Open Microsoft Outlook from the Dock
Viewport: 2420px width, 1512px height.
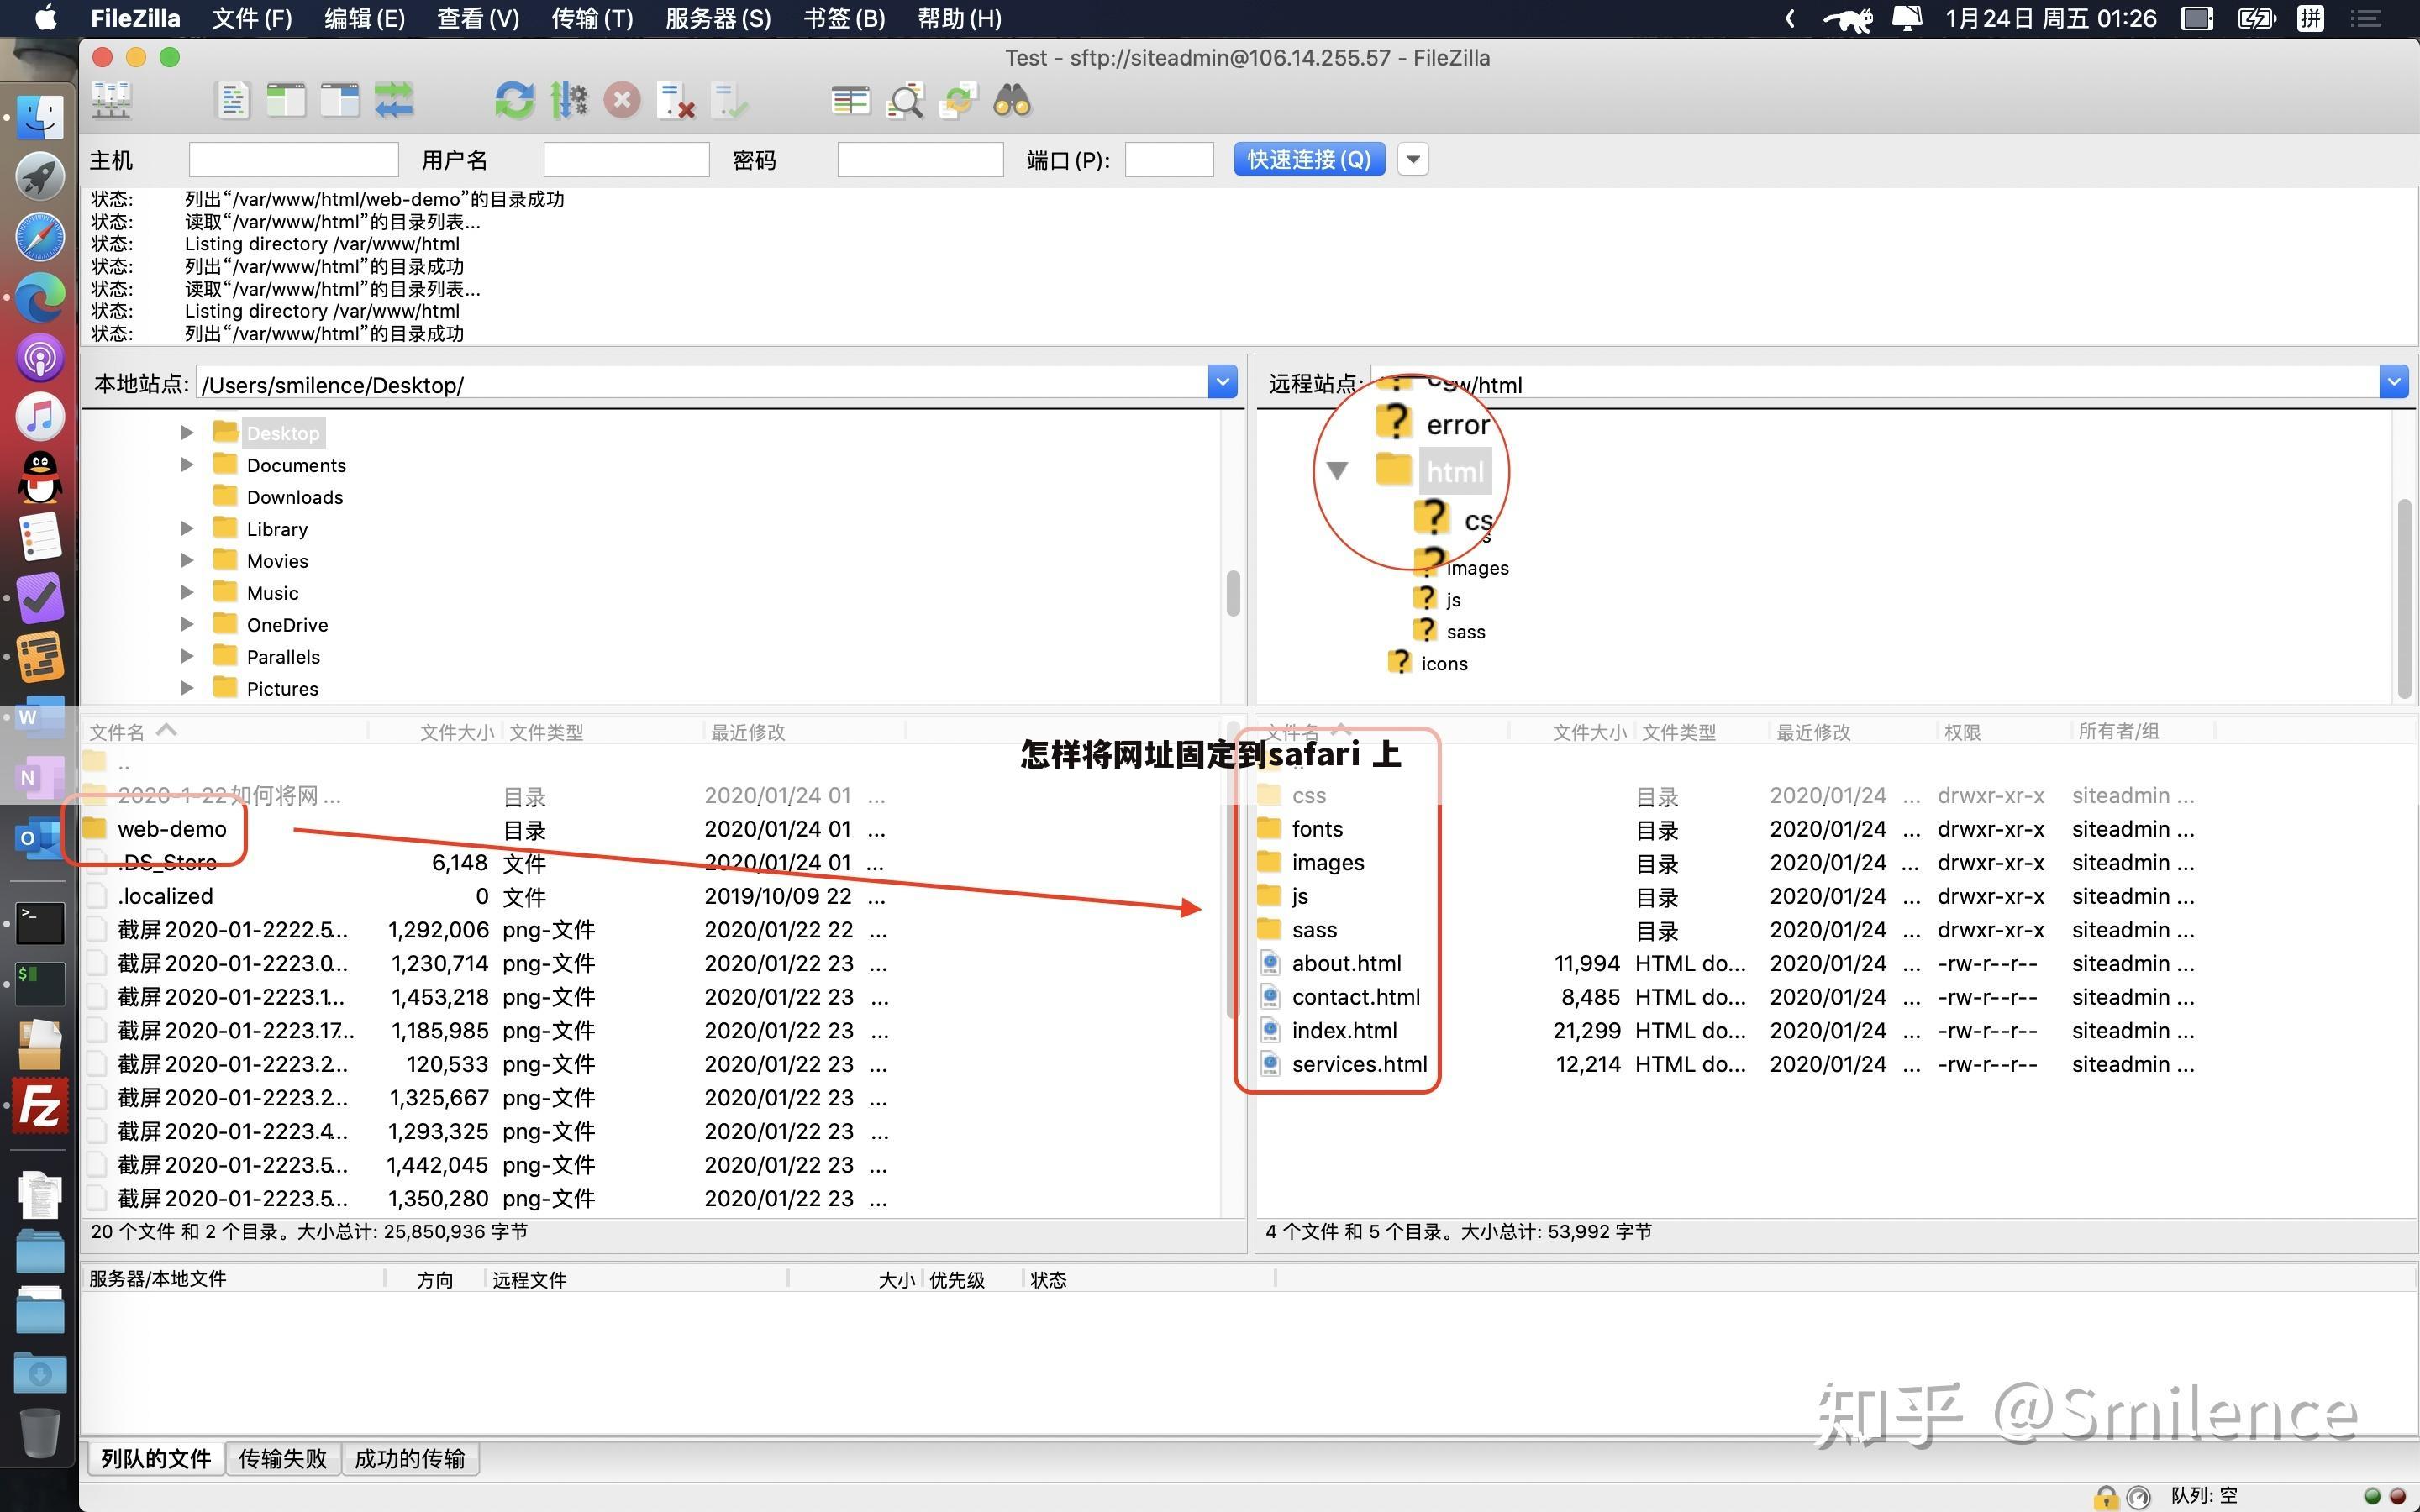tap(40, 838)
